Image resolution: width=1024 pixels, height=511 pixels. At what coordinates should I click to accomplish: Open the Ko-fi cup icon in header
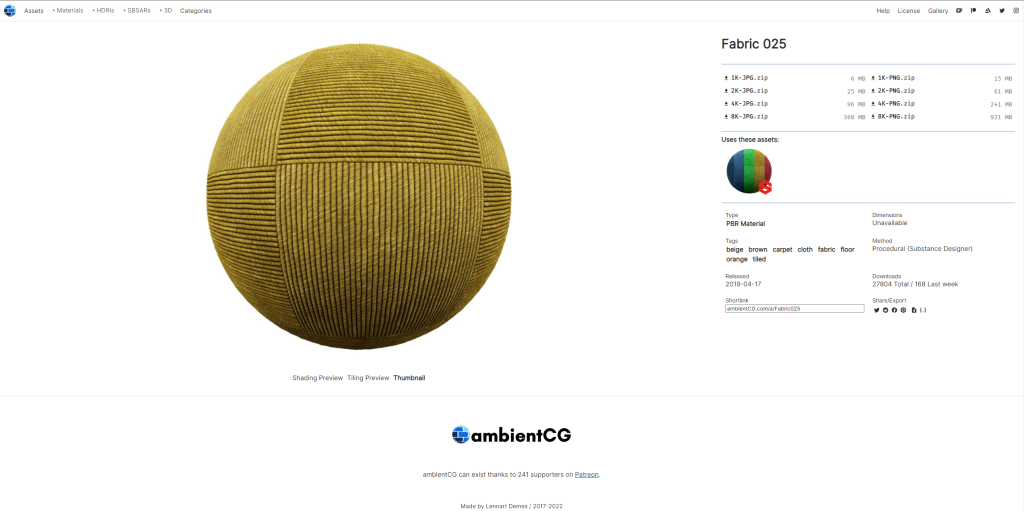[959, 10]
